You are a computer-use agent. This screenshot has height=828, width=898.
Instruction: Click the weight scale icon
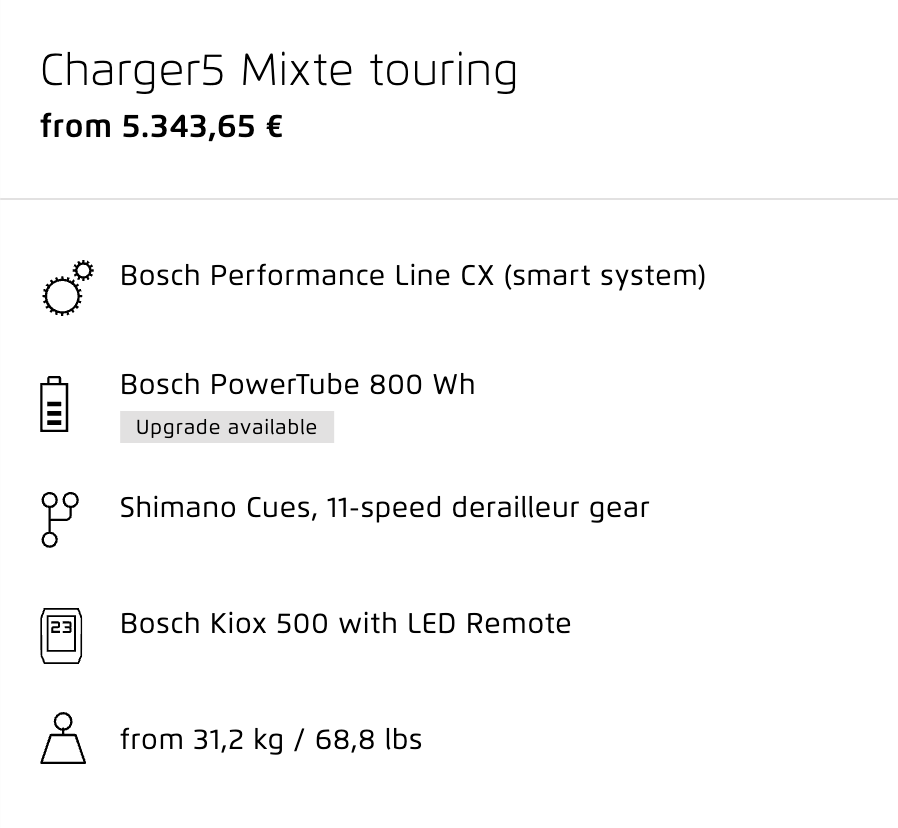tap(63, 738)
